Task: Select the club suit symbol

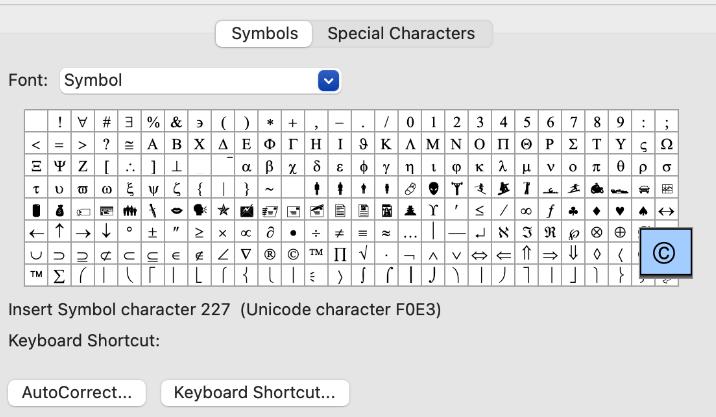Action: [x=573, y=211]
